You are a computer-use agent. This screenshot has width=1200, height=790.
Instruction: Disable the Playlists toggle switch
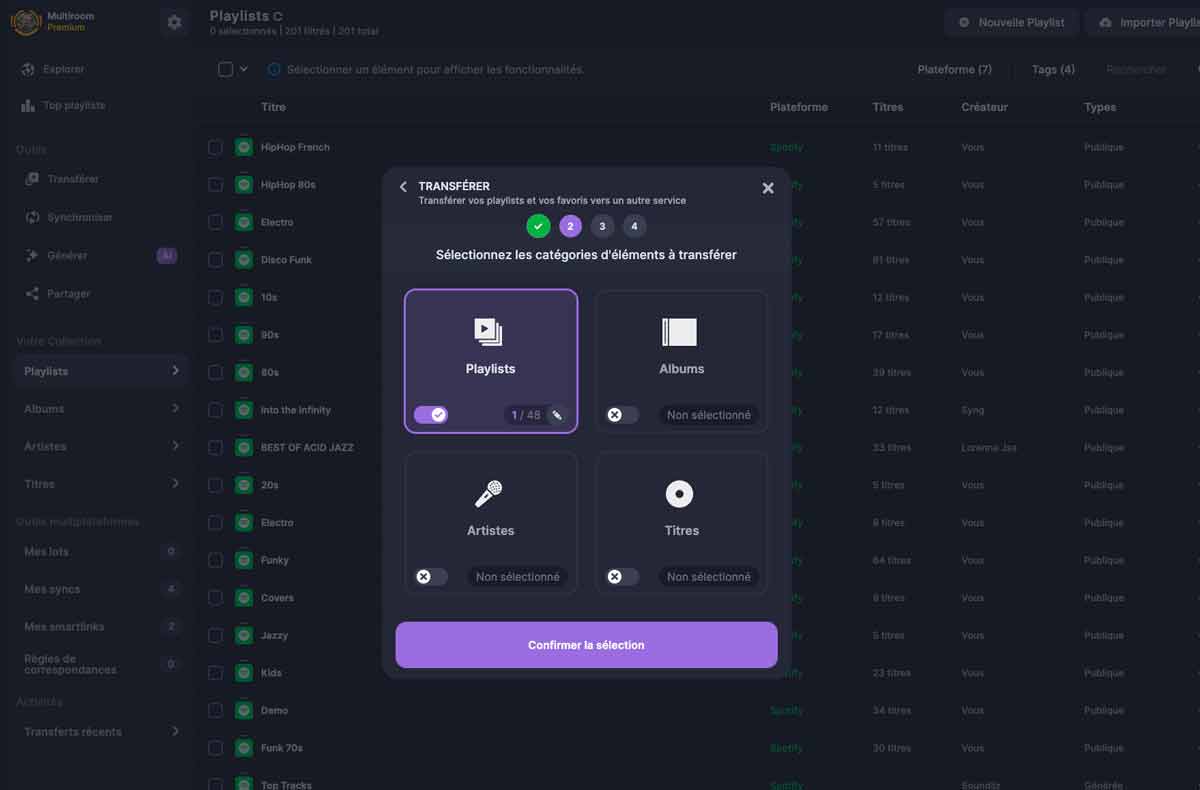(x=431, y=415)
